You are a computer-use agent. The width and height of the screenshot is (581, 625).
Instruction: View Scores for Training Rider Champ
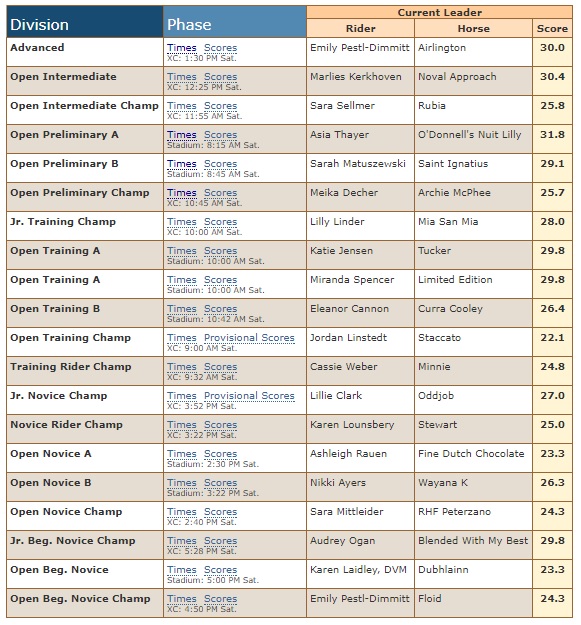pyautogui.click(x=220, y=367)
